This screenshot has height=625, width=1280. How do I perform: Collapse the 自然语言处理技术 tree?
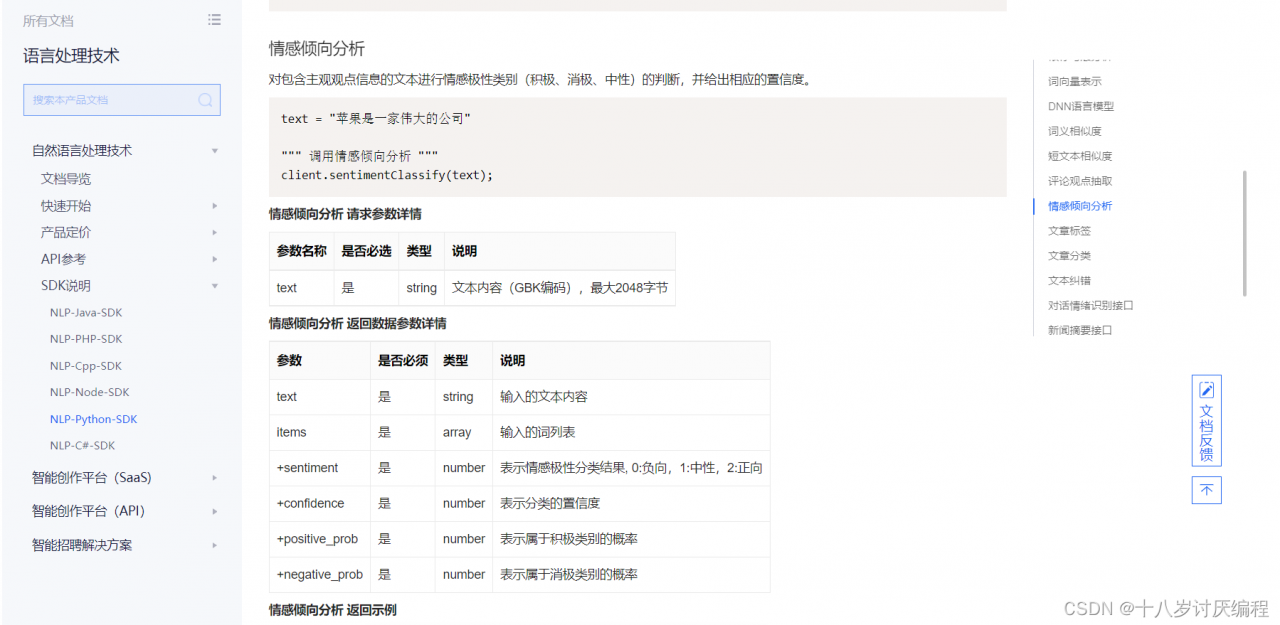(x=213, y=150)
